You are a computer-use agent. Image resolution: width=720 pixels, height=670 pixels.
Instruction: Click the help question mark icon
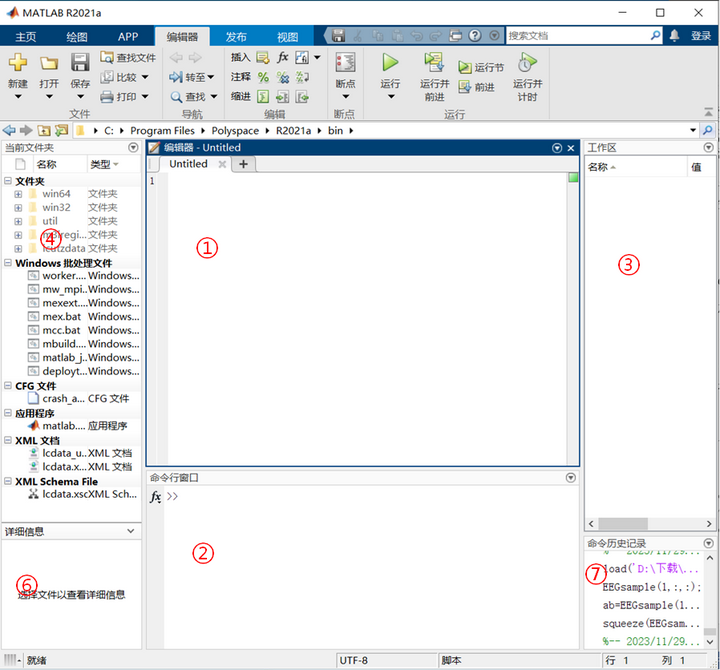(475, 35)
